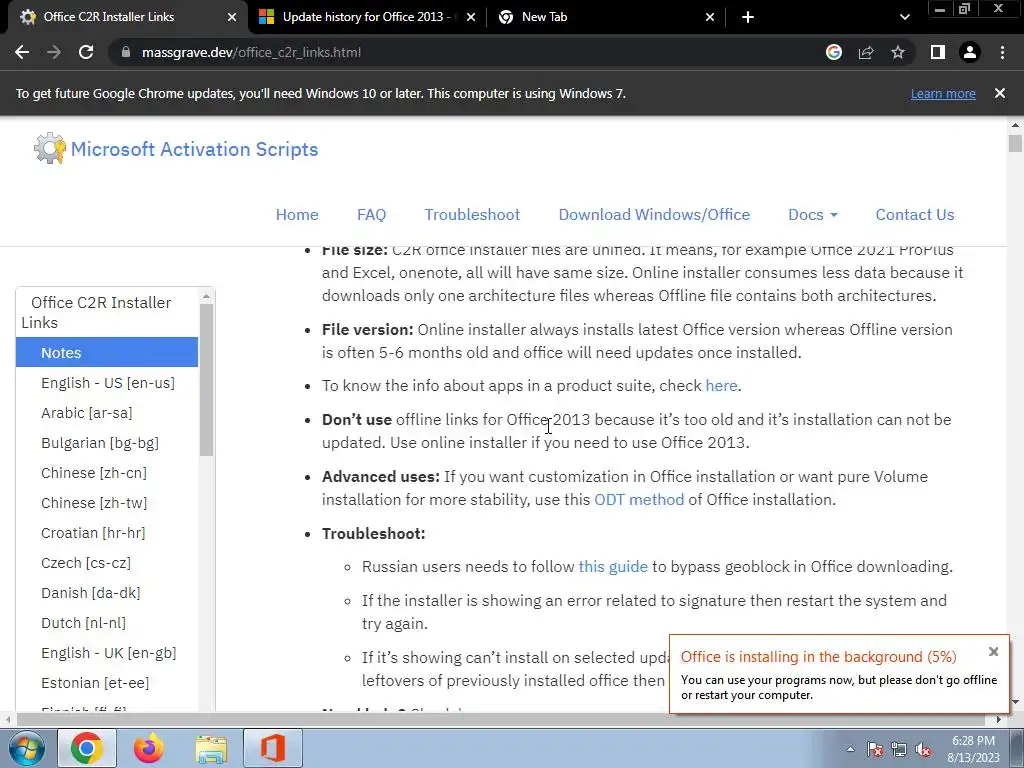Go back with the browser back arrow

[22, 52]
